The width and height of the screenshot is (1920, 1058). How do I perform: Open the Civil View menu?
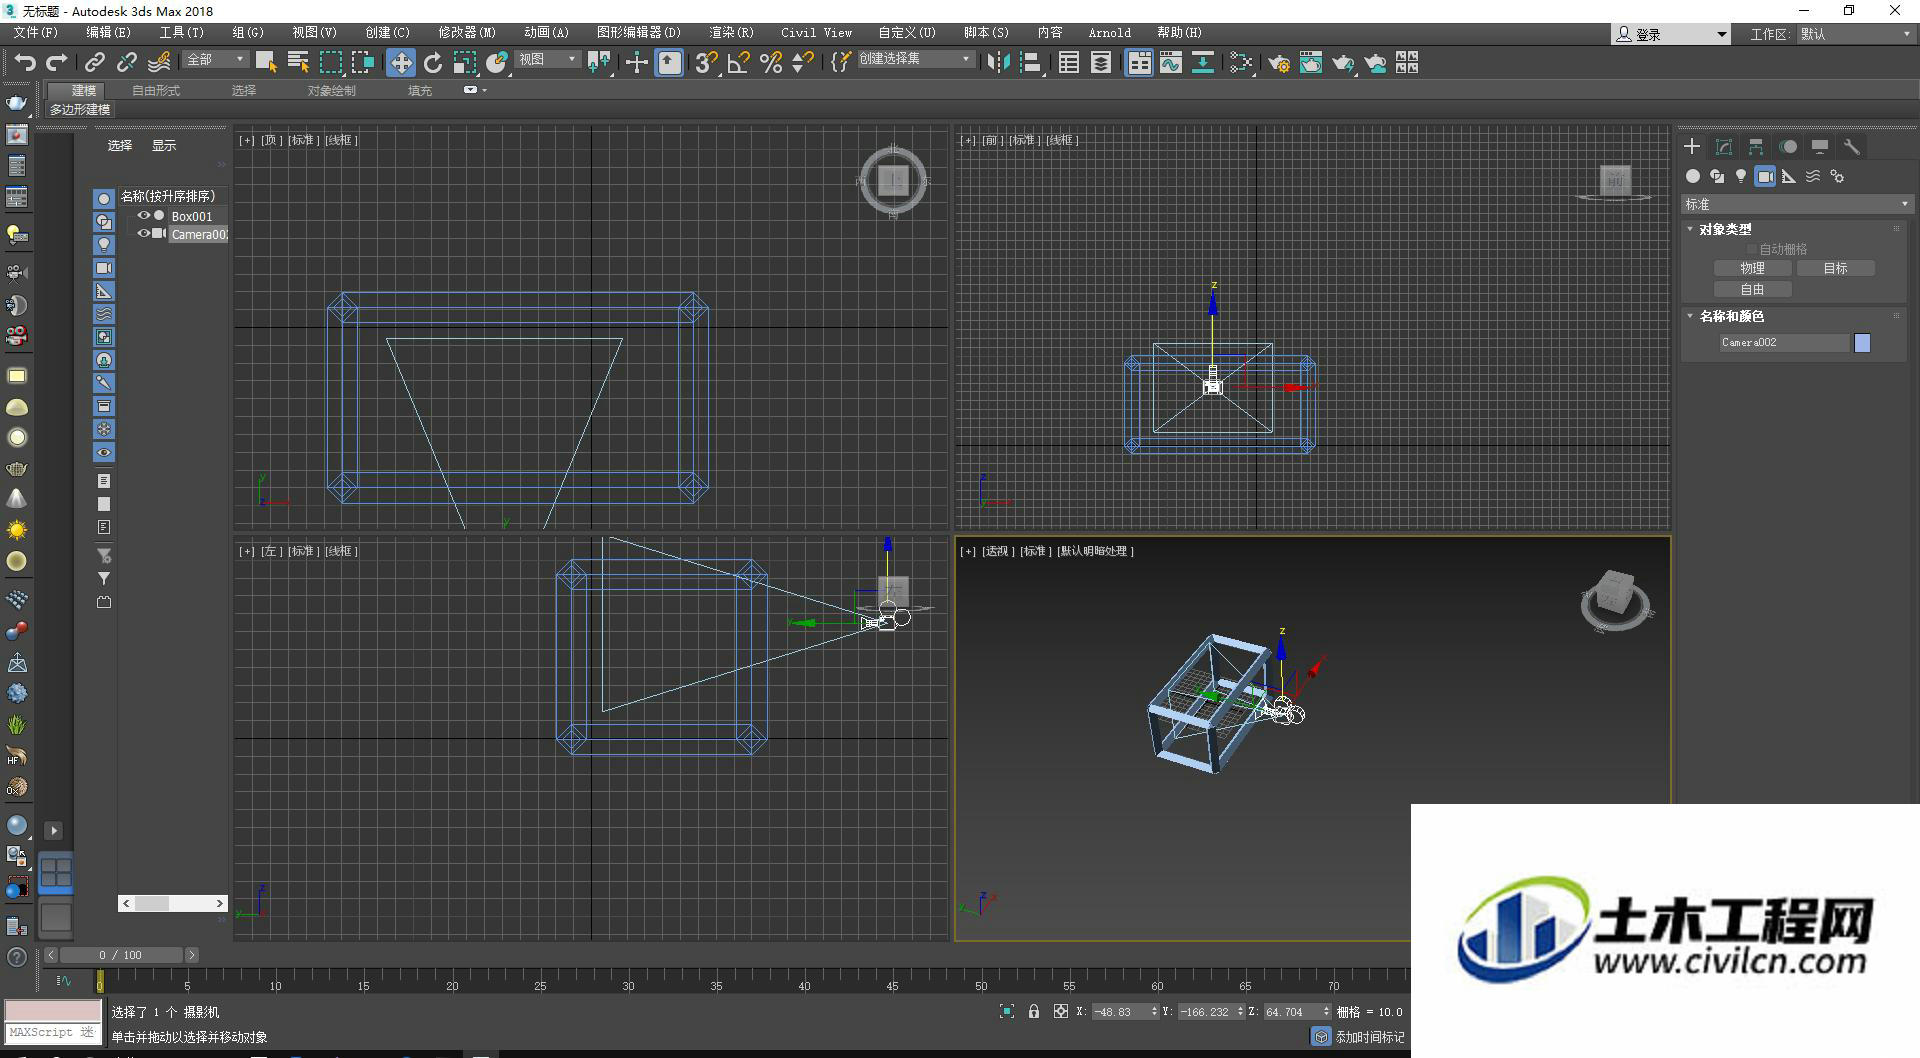816,32
